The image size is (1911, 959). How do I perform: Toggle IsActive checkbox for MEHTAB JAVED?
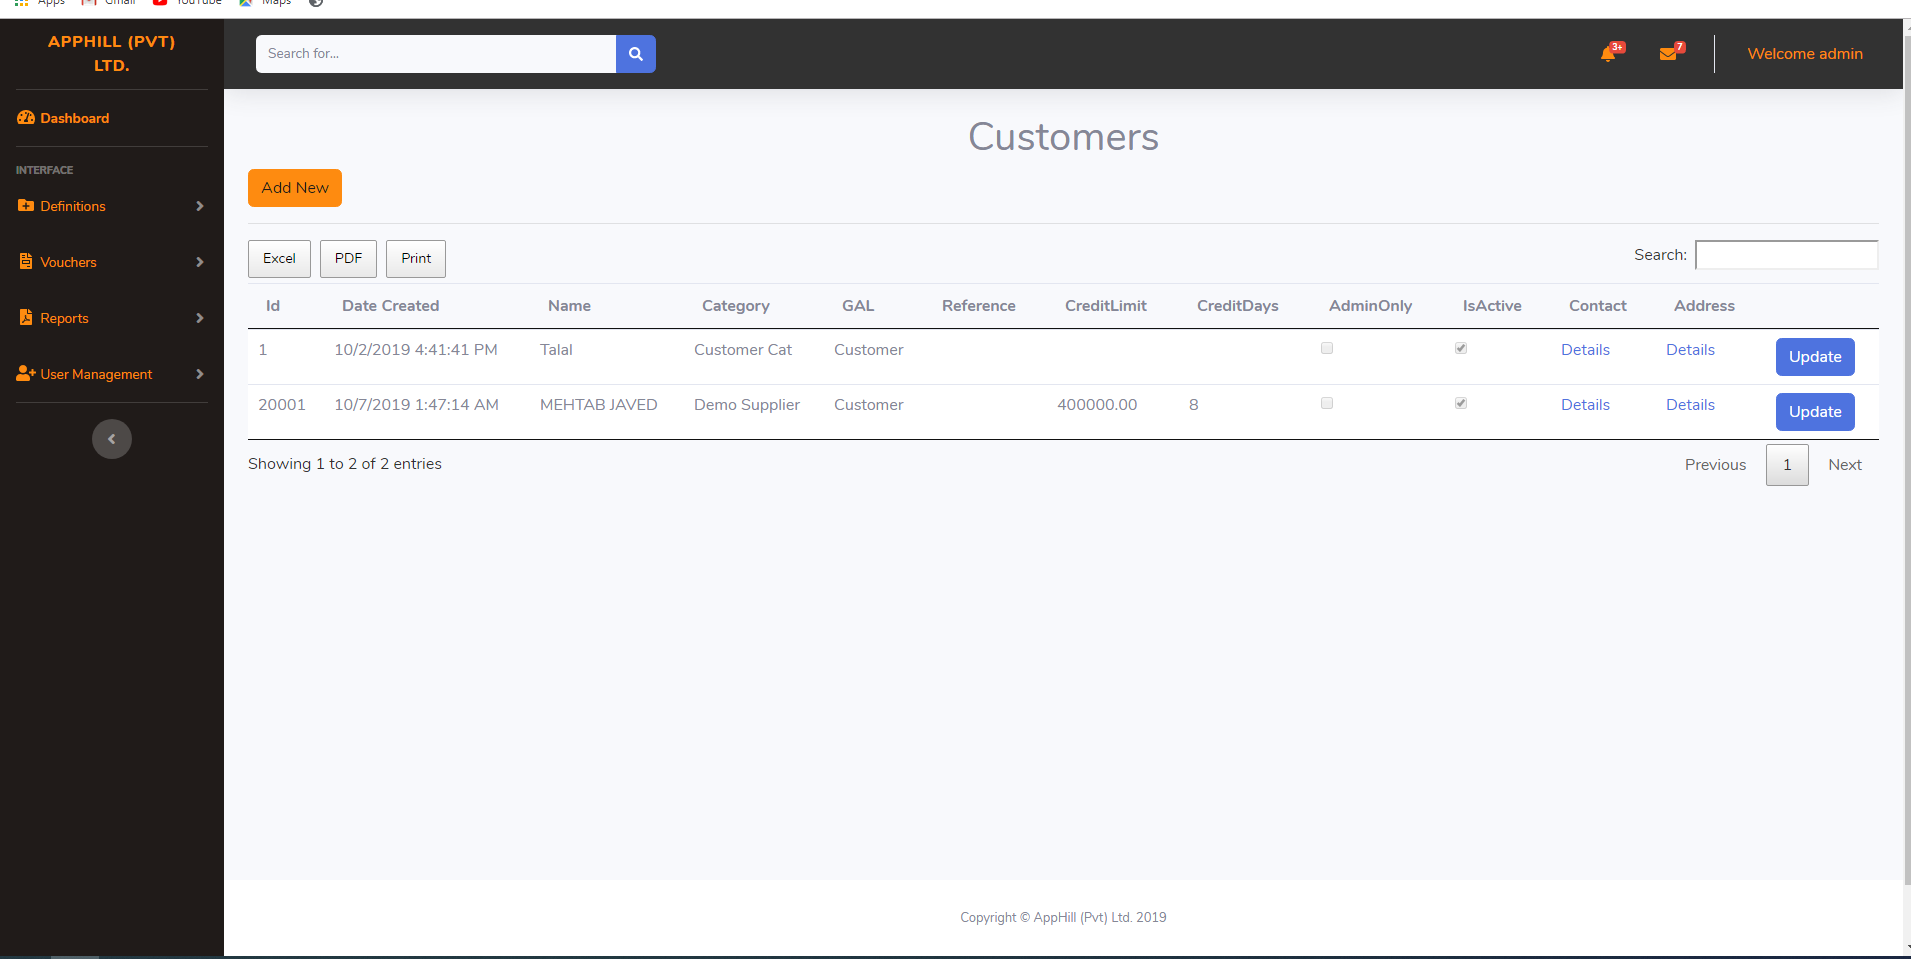(x=1461, y=404)
